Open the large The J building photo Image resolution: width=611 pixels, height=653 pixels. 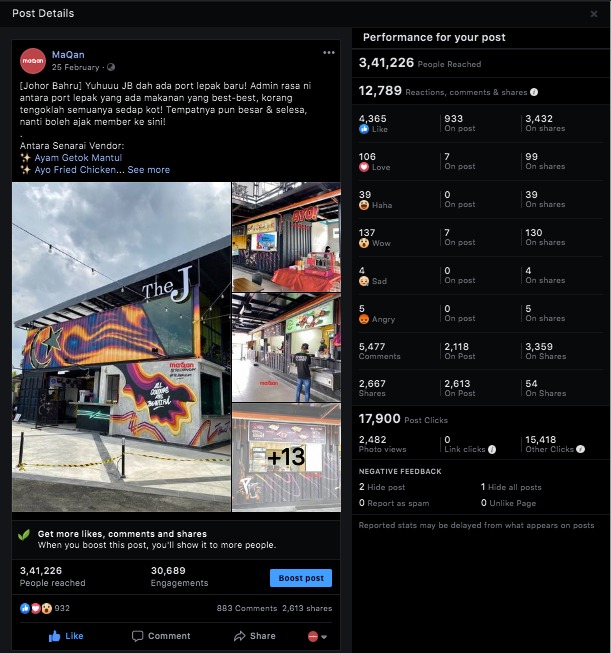pyautogui.click(x=121, y=347)
